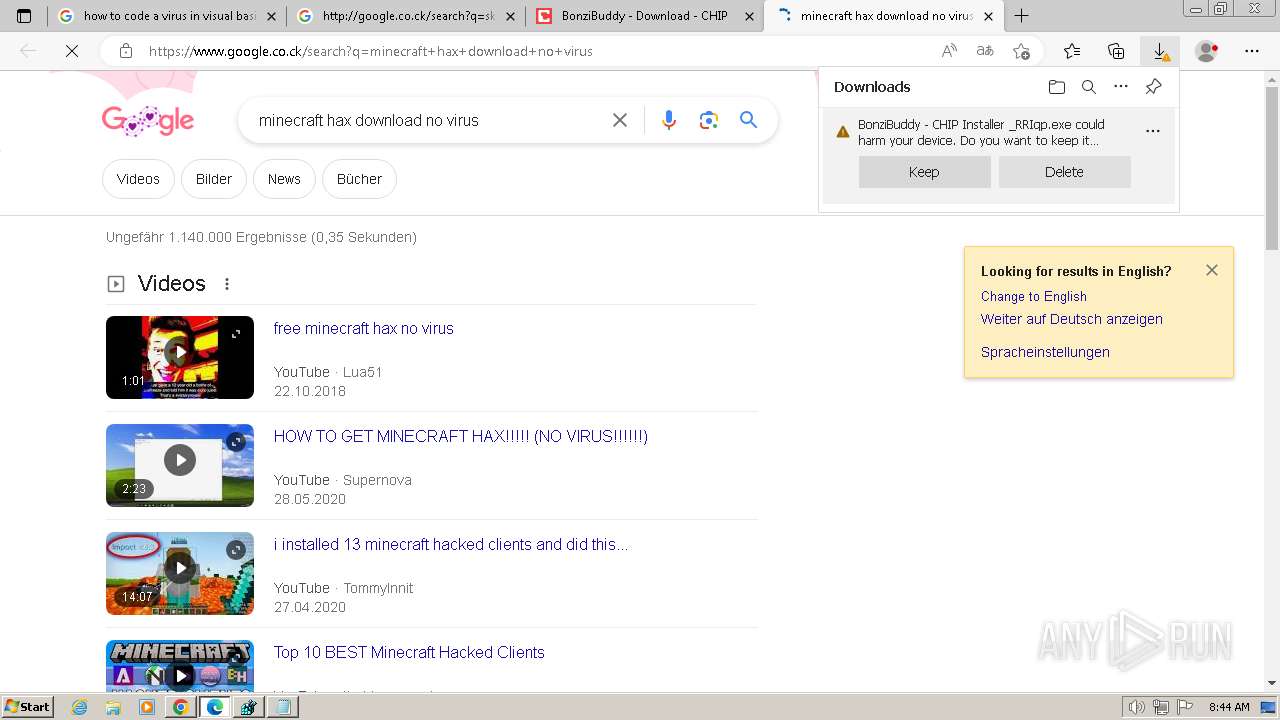Click the Google voice search microphone icon

[669, 120]
